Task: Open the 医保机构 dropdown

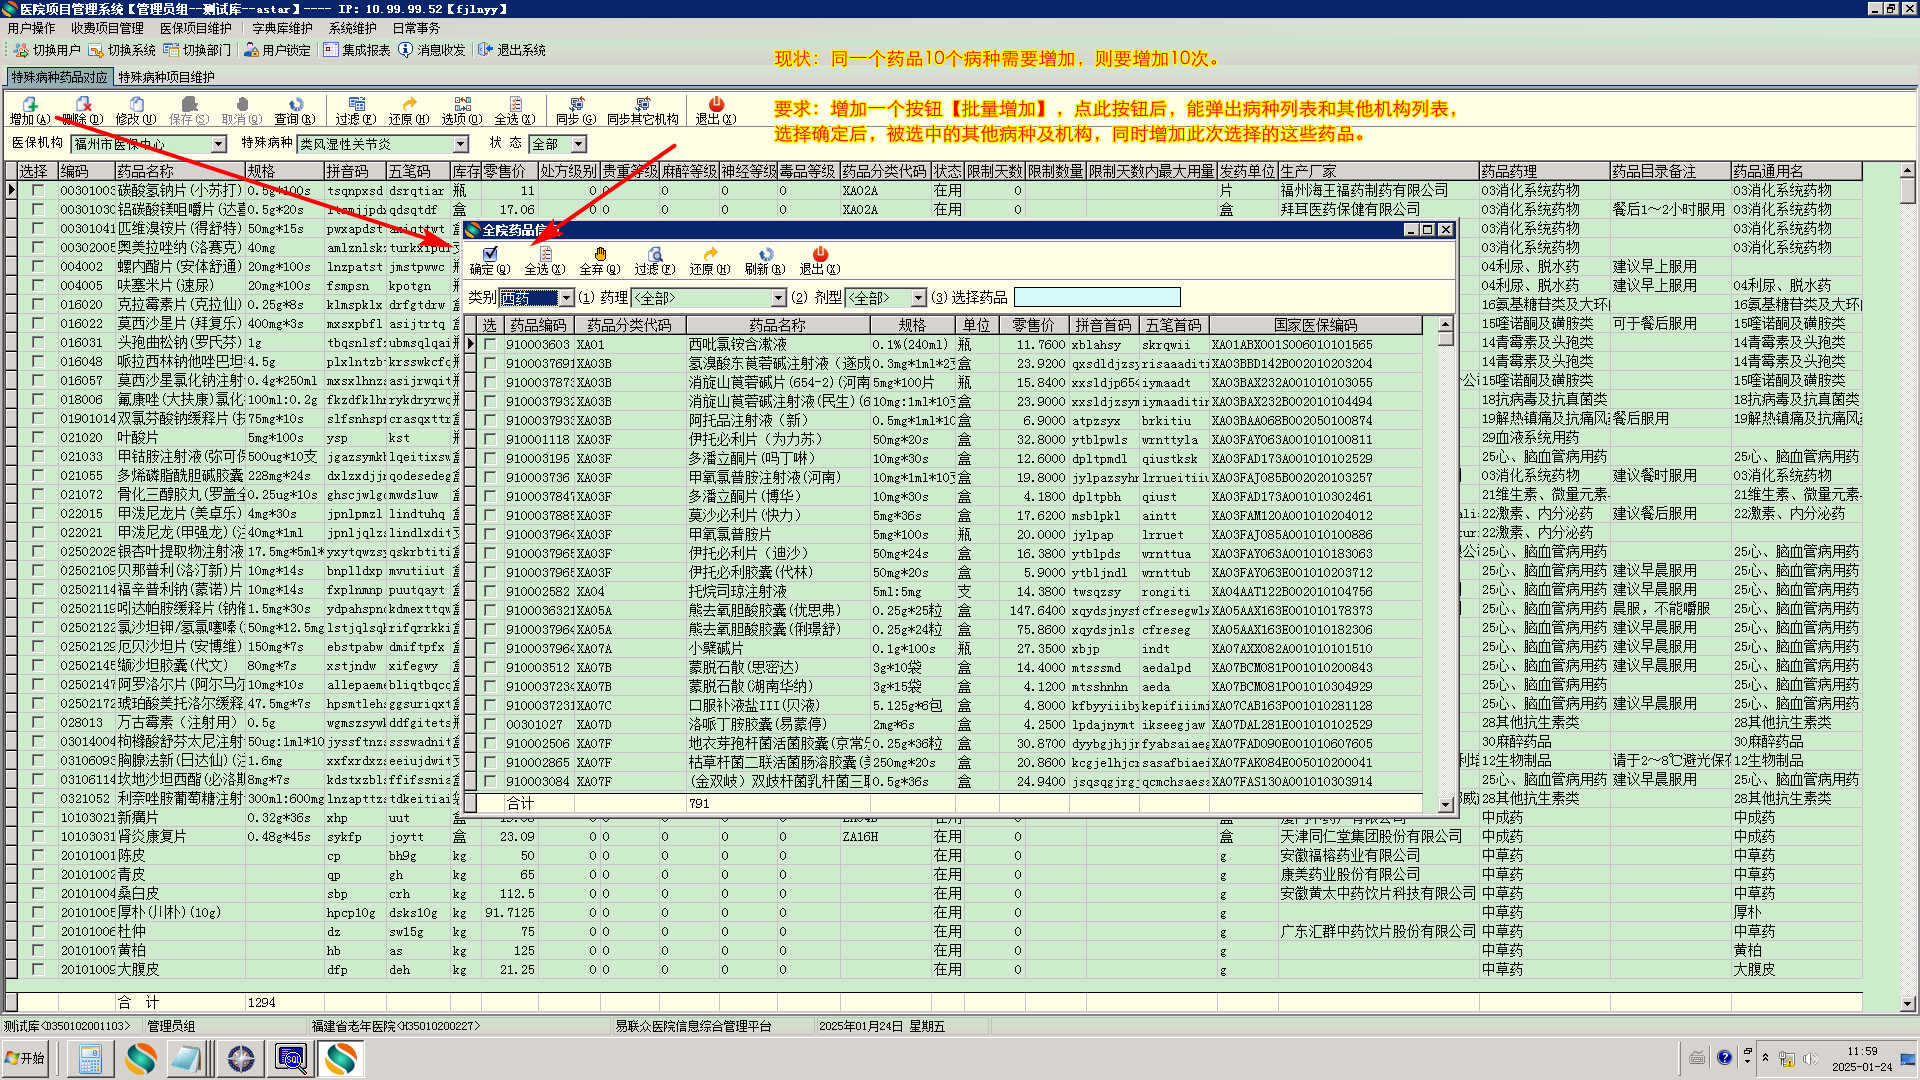Action: pyautogui.click(x=218, y=145)
